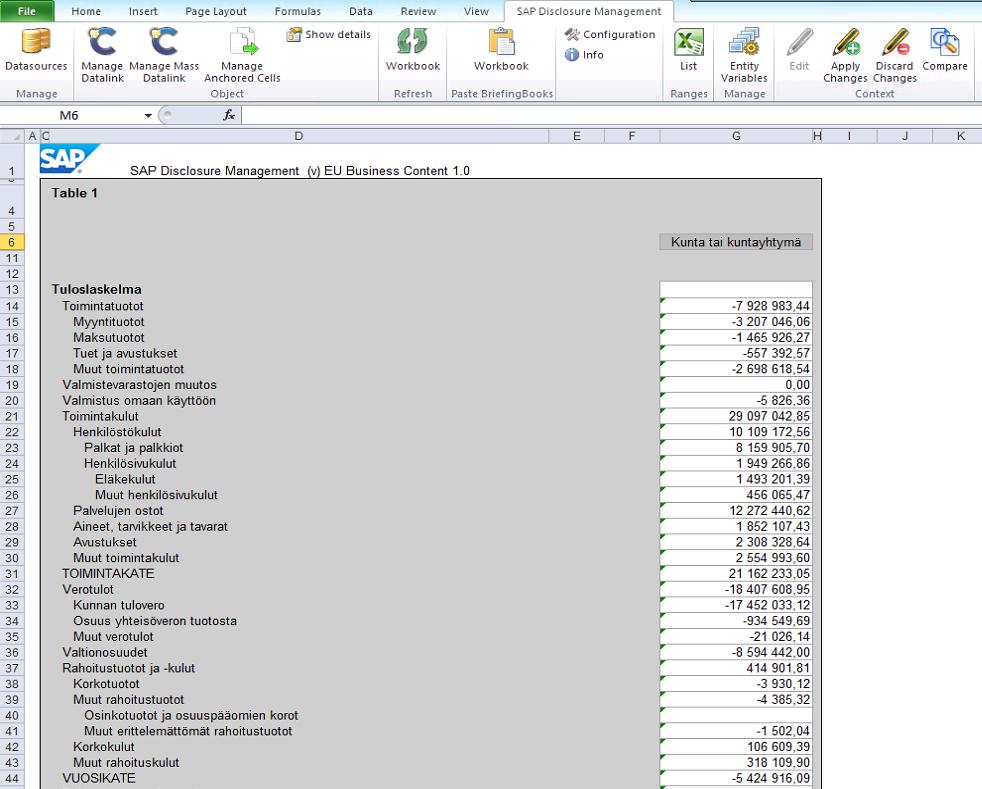The image size is (982, 789).
Task: Click into the formula bar
Action: [x=611, y=115]
